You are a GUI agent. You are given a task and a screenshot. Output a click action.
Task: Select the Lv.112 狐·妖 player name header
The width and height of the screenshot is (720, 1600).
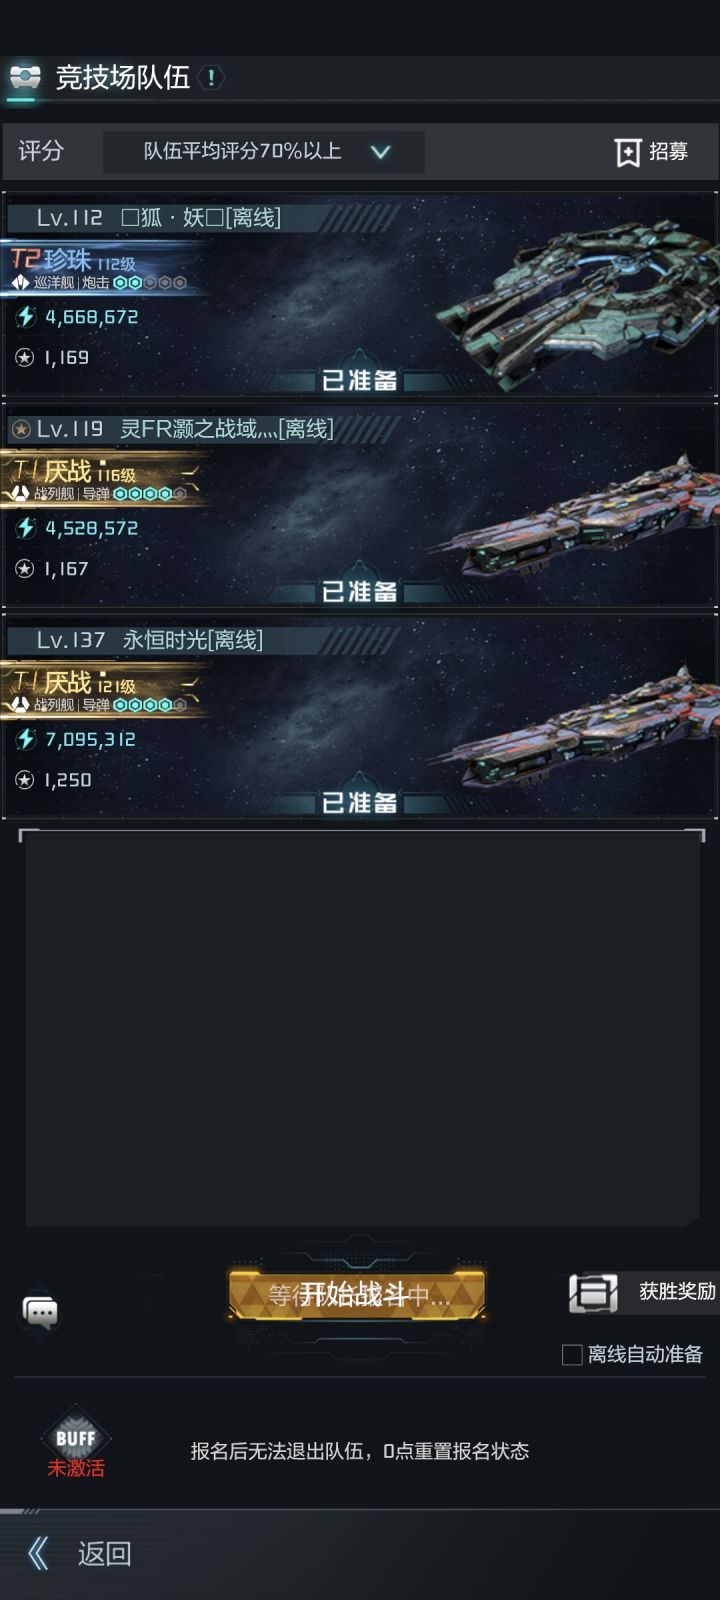point(159,217)
